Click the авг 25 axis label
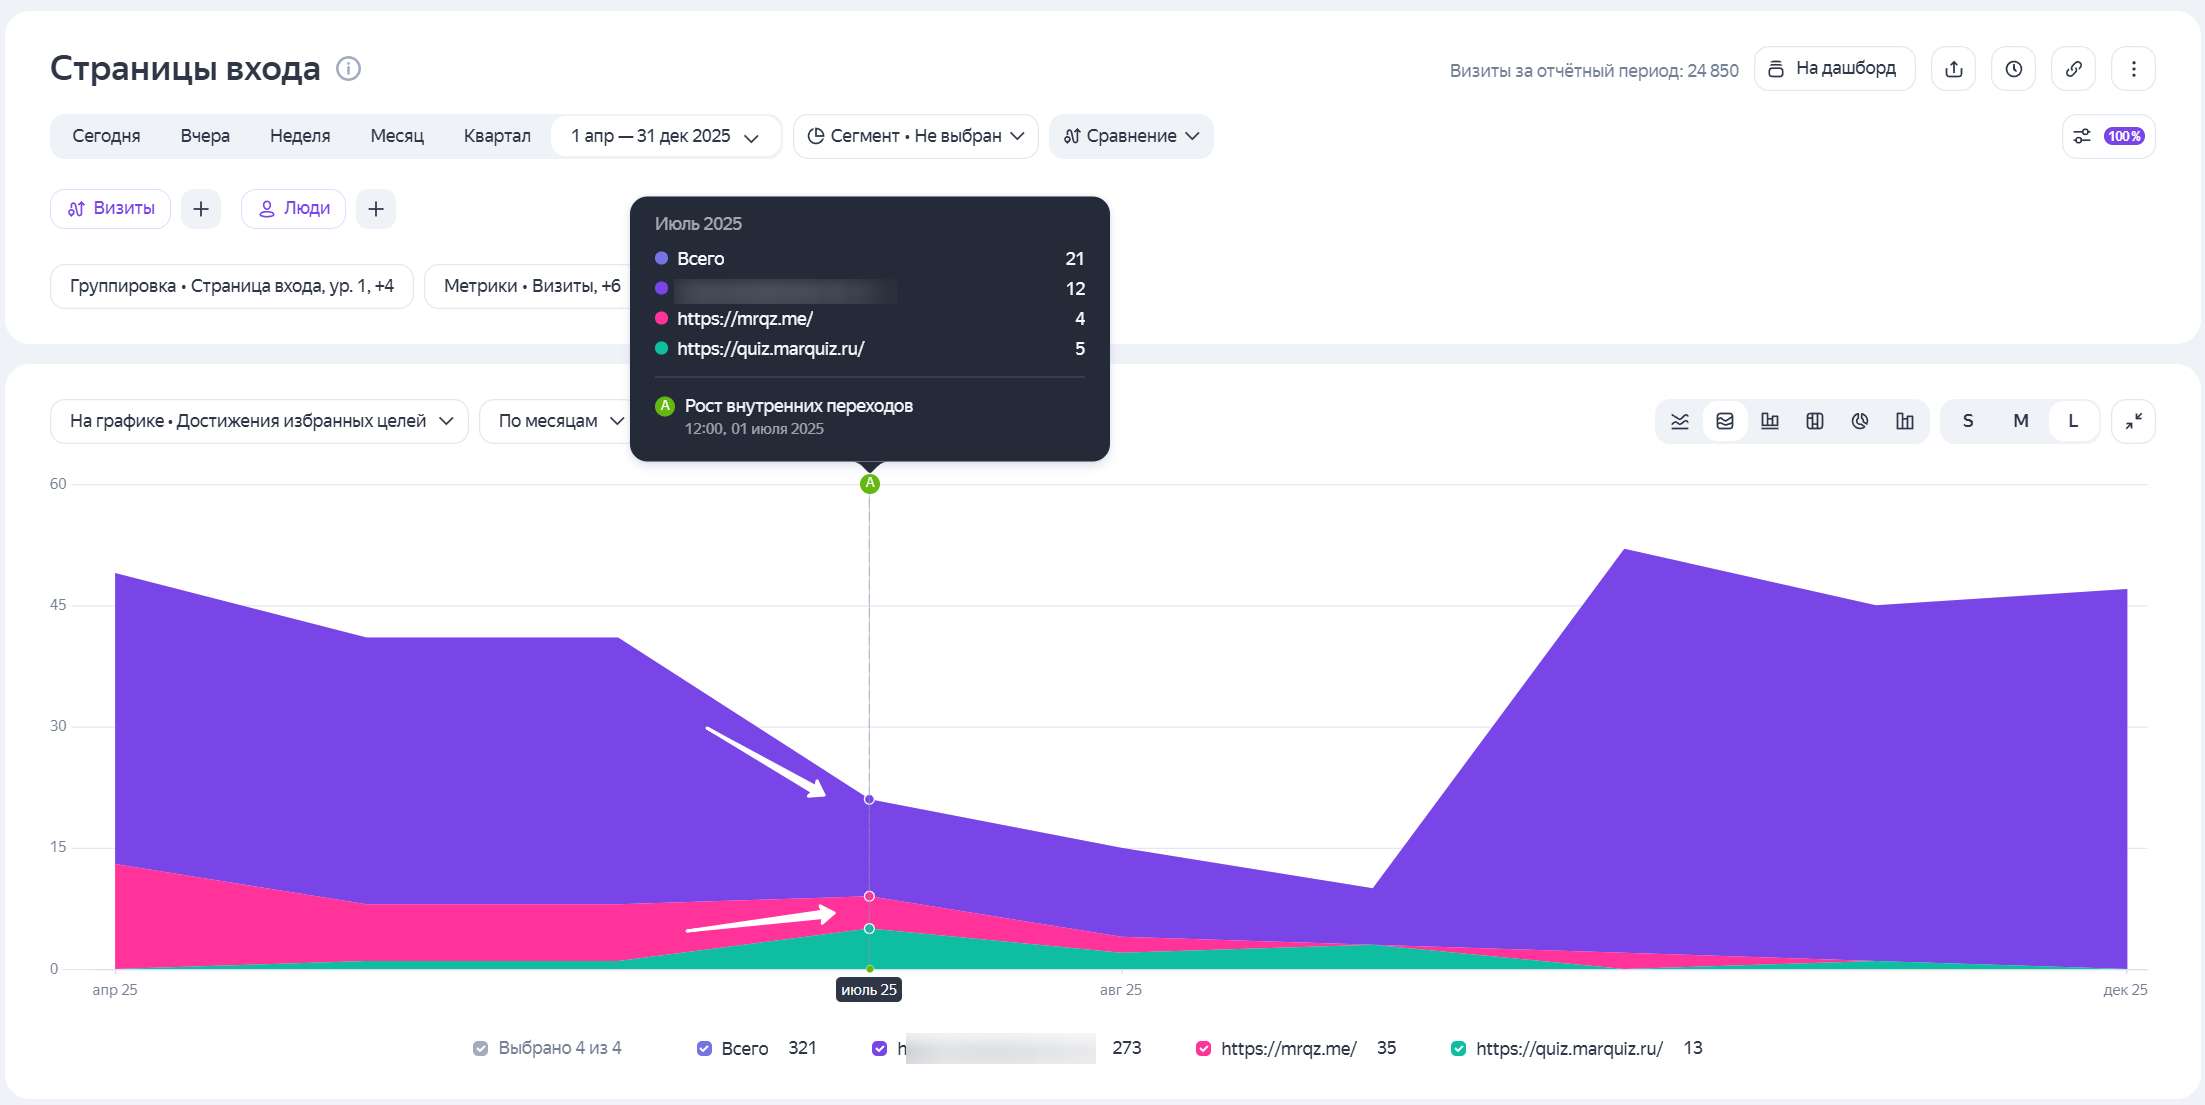This screenshot has width=2205, height=1105. (x=1121, y=990)
